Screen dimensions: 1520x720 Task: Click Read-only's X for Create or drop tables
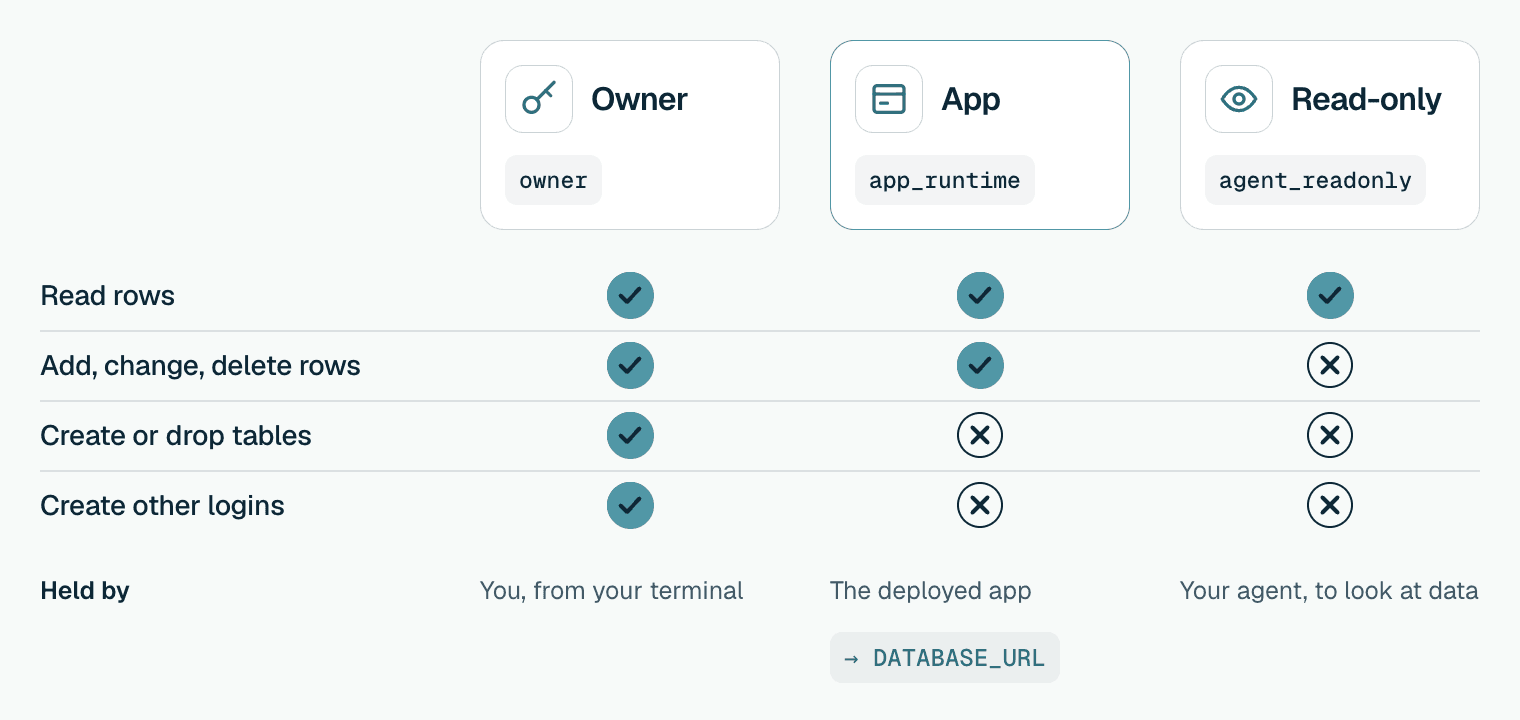click(x=1330, y=436)
